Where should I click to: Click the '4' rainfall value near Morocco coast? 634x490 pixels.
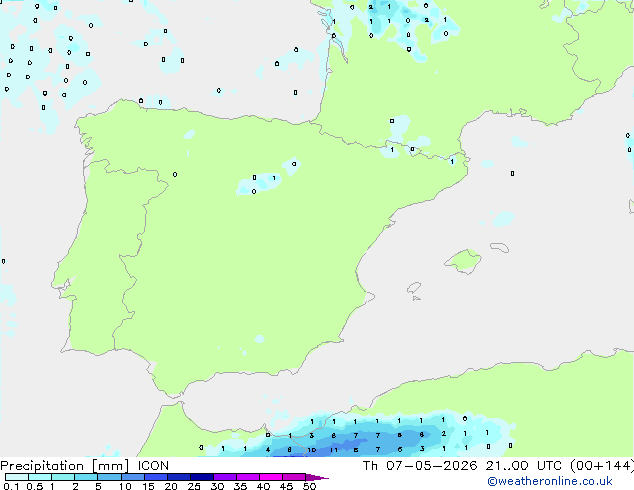pos(268,449)
